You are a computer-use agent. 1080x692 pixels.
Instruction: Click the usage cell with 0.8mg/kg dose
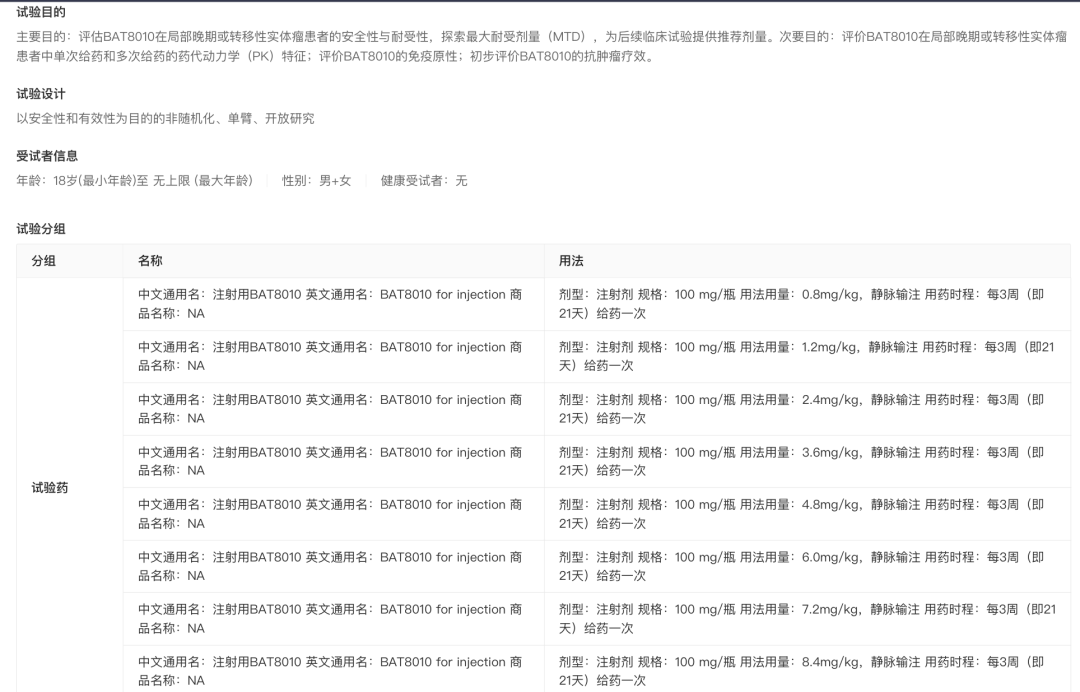807,304
